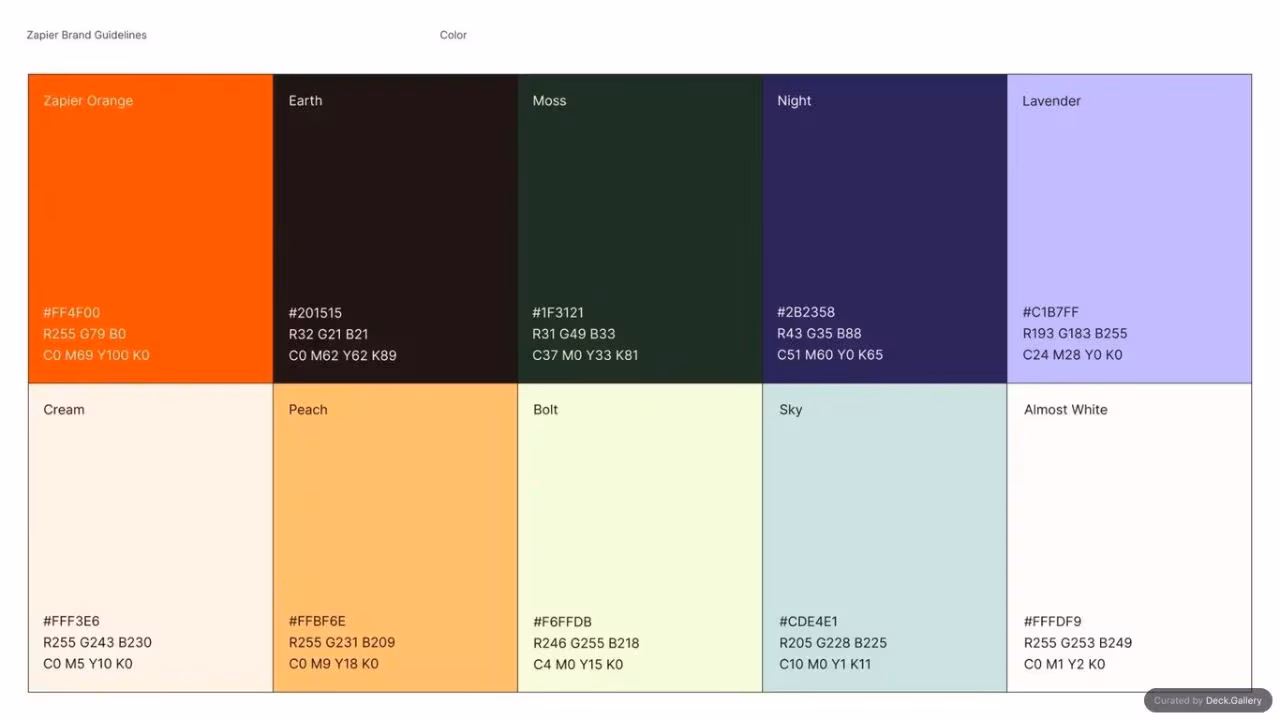Viewport: 1280px width, 720px height.
Task: Click the hex code #1F3121
Action: [558, 313]
